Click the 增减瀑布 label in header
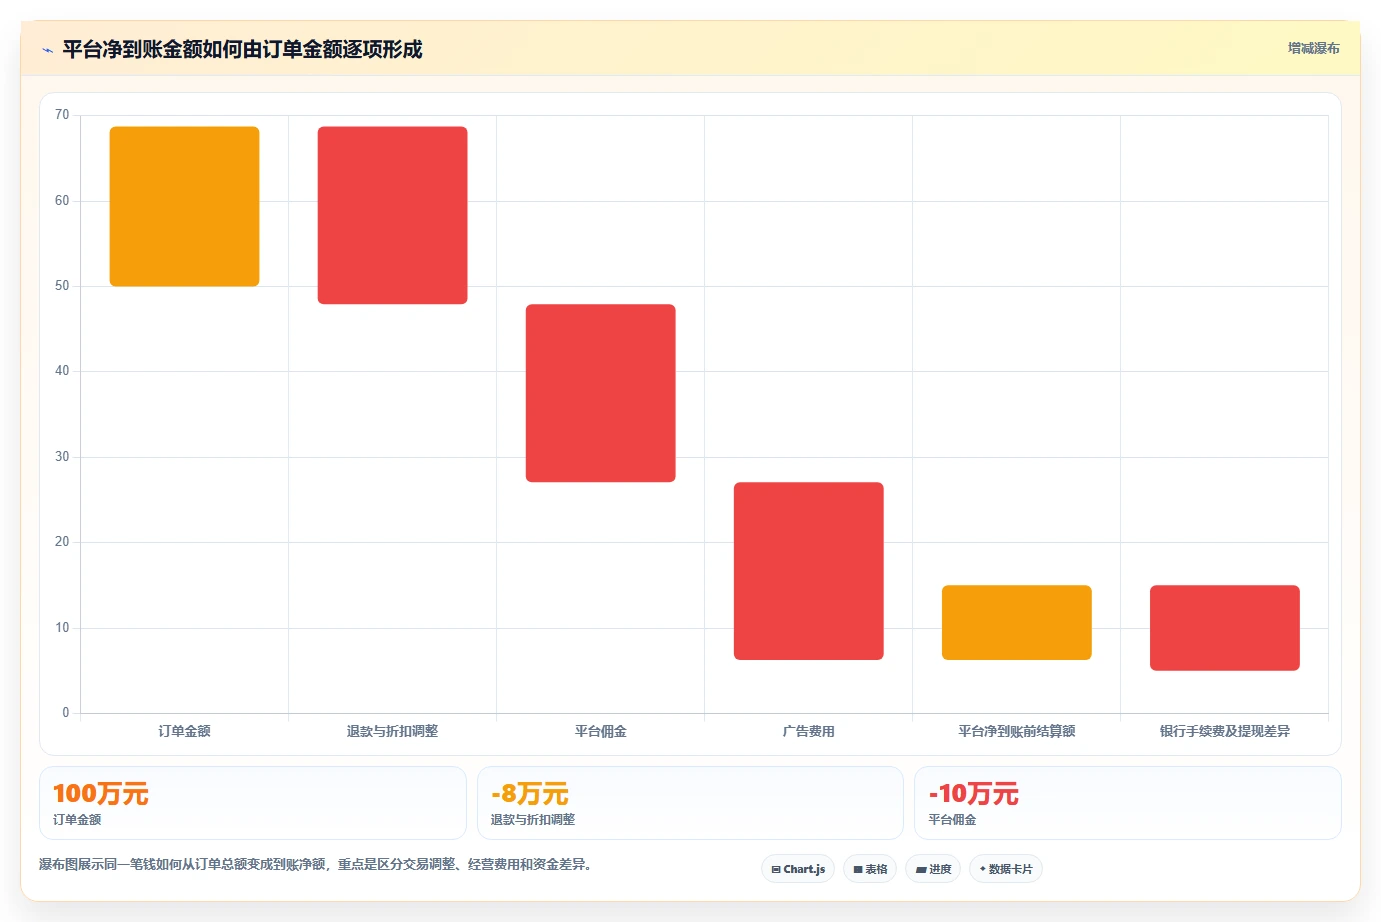 1313,48
